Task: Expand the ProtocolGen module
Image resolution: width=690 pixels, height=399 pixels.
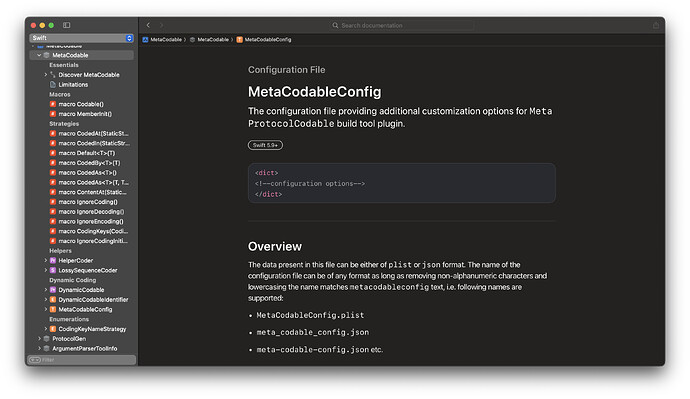Action: (39, 339)
